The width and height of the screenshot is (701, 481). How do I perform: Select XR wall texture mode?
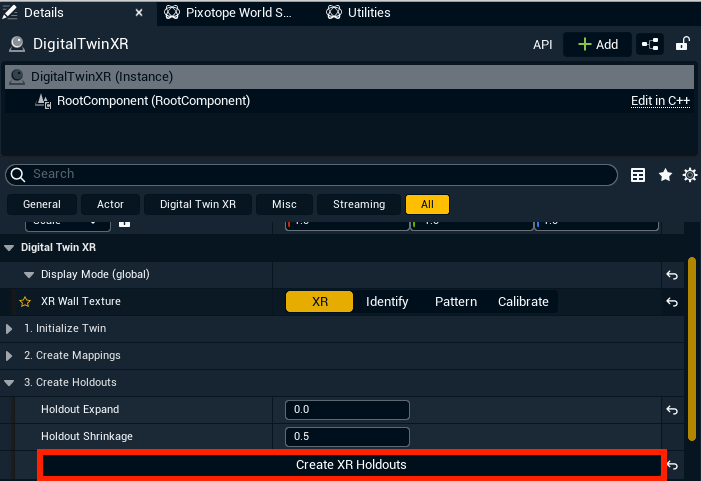(x=320, y=302)
